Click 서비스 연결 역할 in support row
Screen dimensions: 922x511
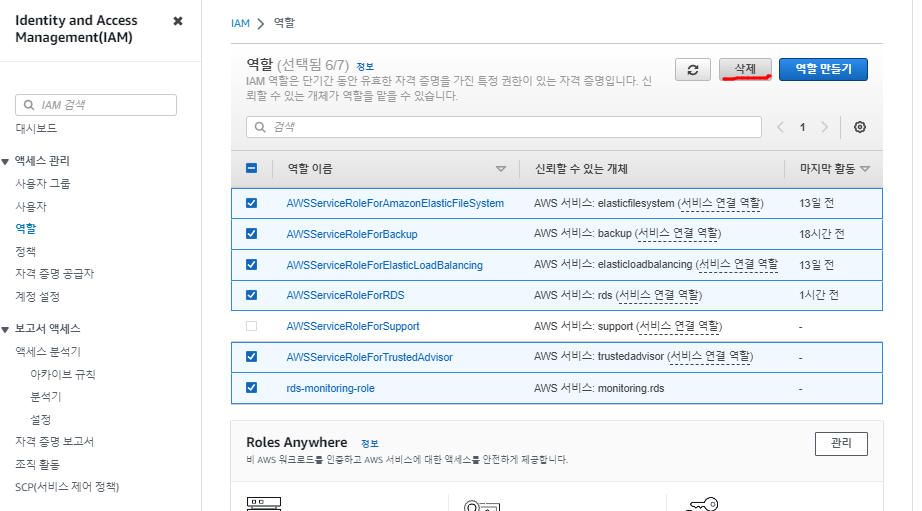(679, 326)
